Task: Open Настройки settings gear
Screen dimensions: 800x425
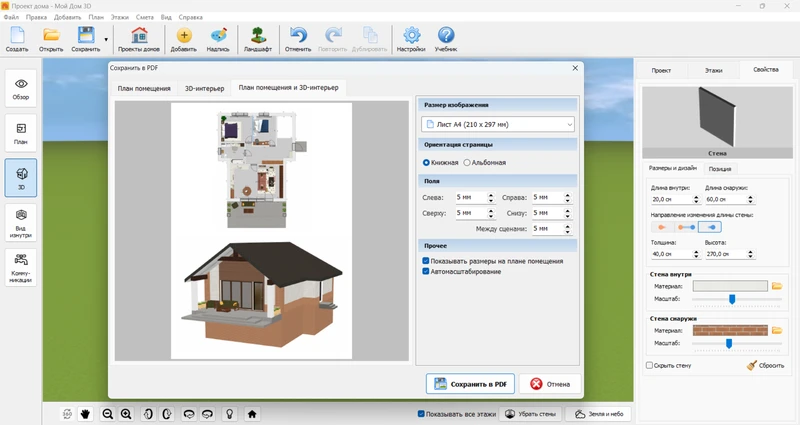Action: click(x=410, y=40)
